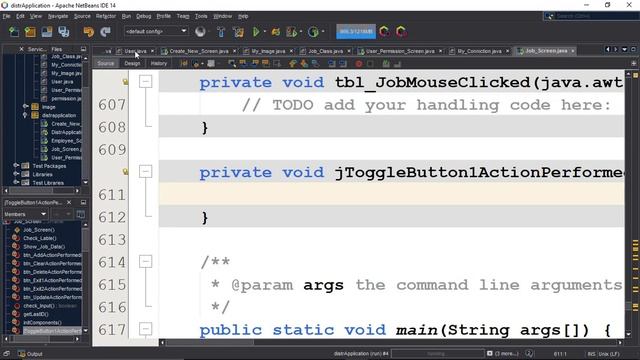Click line 611 empty code line
This screenshot has height=360, width=640.
pos(391,194)
